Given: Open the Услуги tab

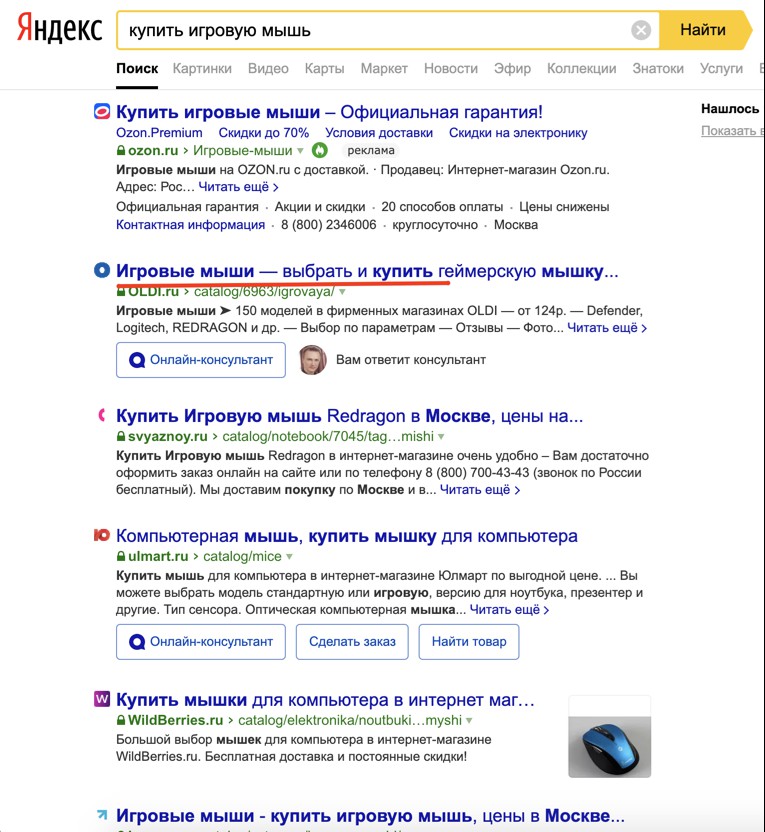Looking at the screenshot, I should pos(721,68).
